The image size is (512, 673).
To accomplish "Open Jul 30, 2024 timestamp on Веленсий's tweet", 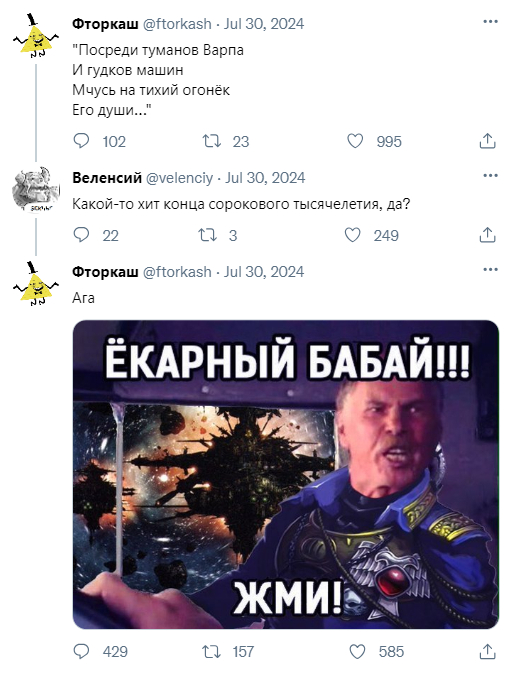I will (265, 178).
